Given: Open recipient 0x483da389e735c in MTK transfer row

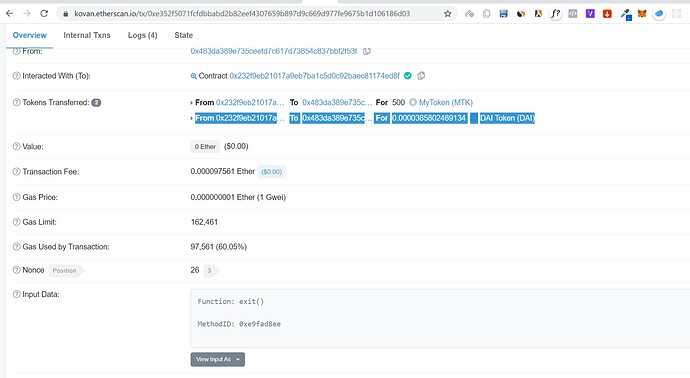Looking at the screenshot, I should click(337, 102).
